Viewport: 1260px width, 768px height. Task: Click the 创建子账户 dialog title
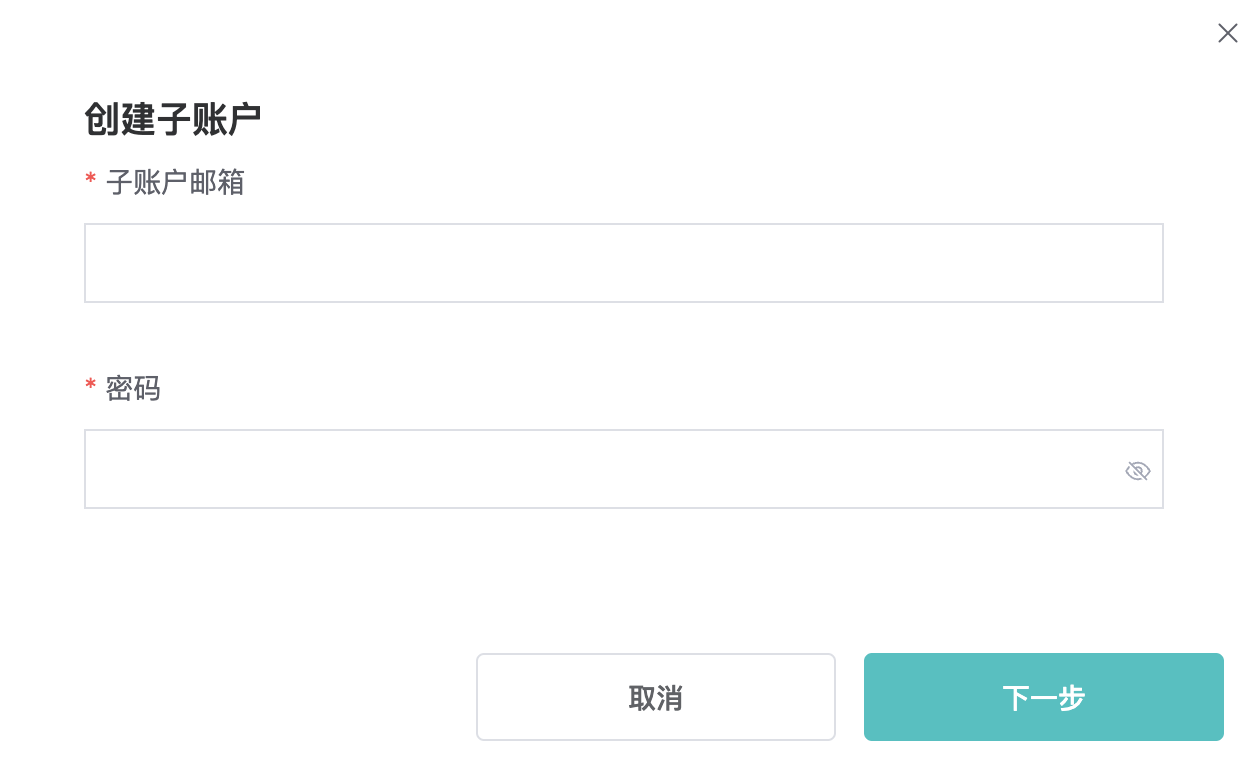click(172, 119)
